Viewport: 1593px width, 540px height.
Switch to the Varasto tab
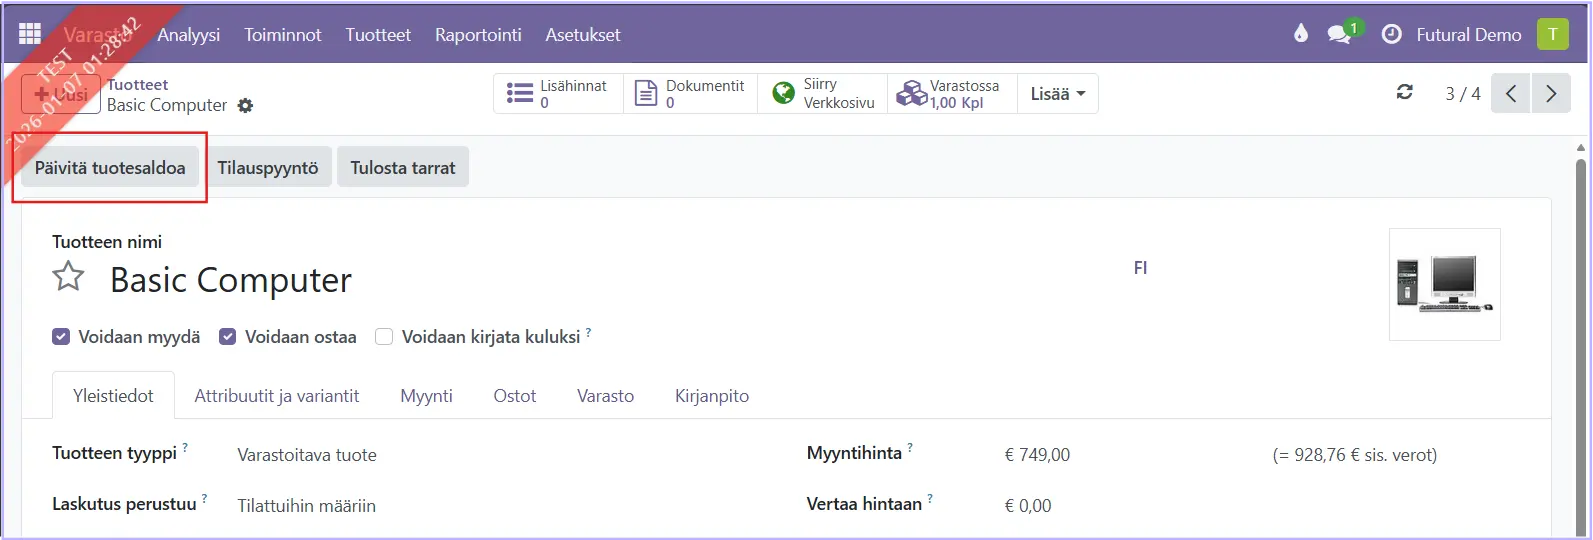pyautogui.click(x=605, y=396)
